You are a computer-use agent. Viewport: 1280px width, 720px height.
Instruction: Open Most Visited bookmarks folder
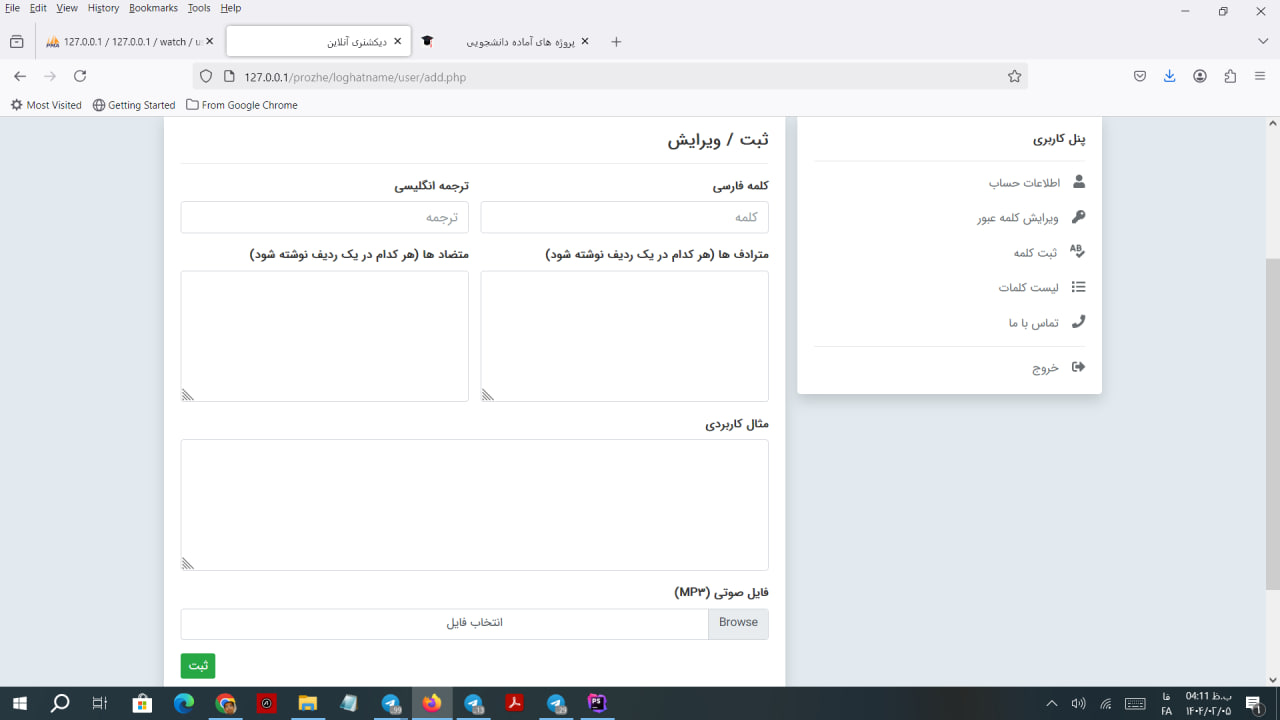[x=46, y=105]
